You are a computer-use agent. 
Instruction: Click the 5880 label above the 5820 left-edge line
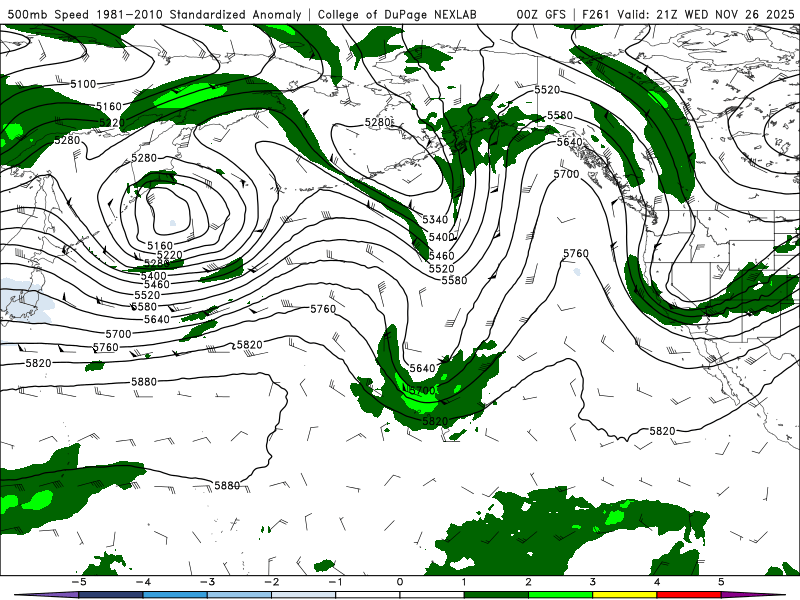coord(144,382)
